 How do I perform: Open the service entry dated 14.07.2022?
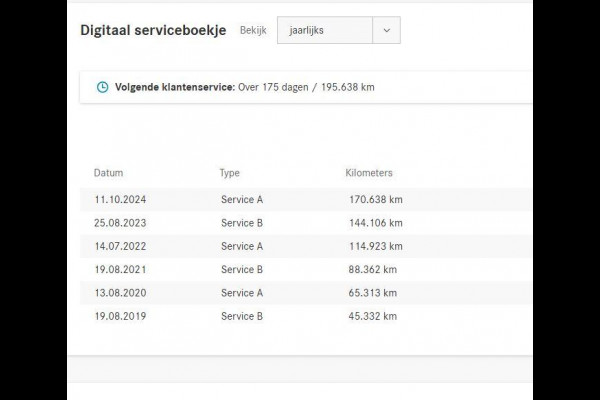click(117, 246)
